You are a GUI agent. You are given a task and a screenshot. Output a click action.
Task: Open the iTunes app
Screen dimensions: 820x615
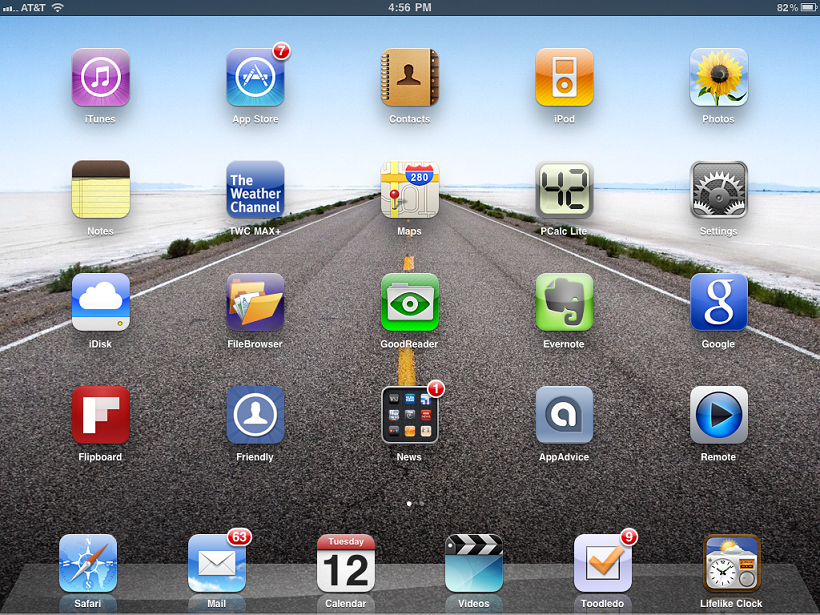[100, 77]
